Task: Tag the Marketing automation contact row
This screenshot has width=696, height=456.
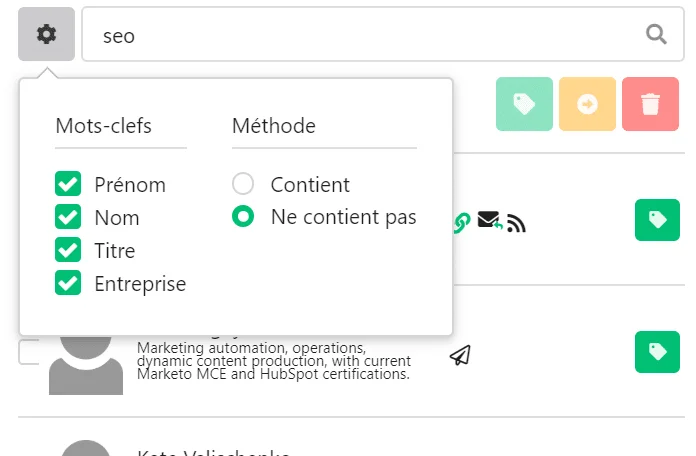Action: [x=657, y=352]
